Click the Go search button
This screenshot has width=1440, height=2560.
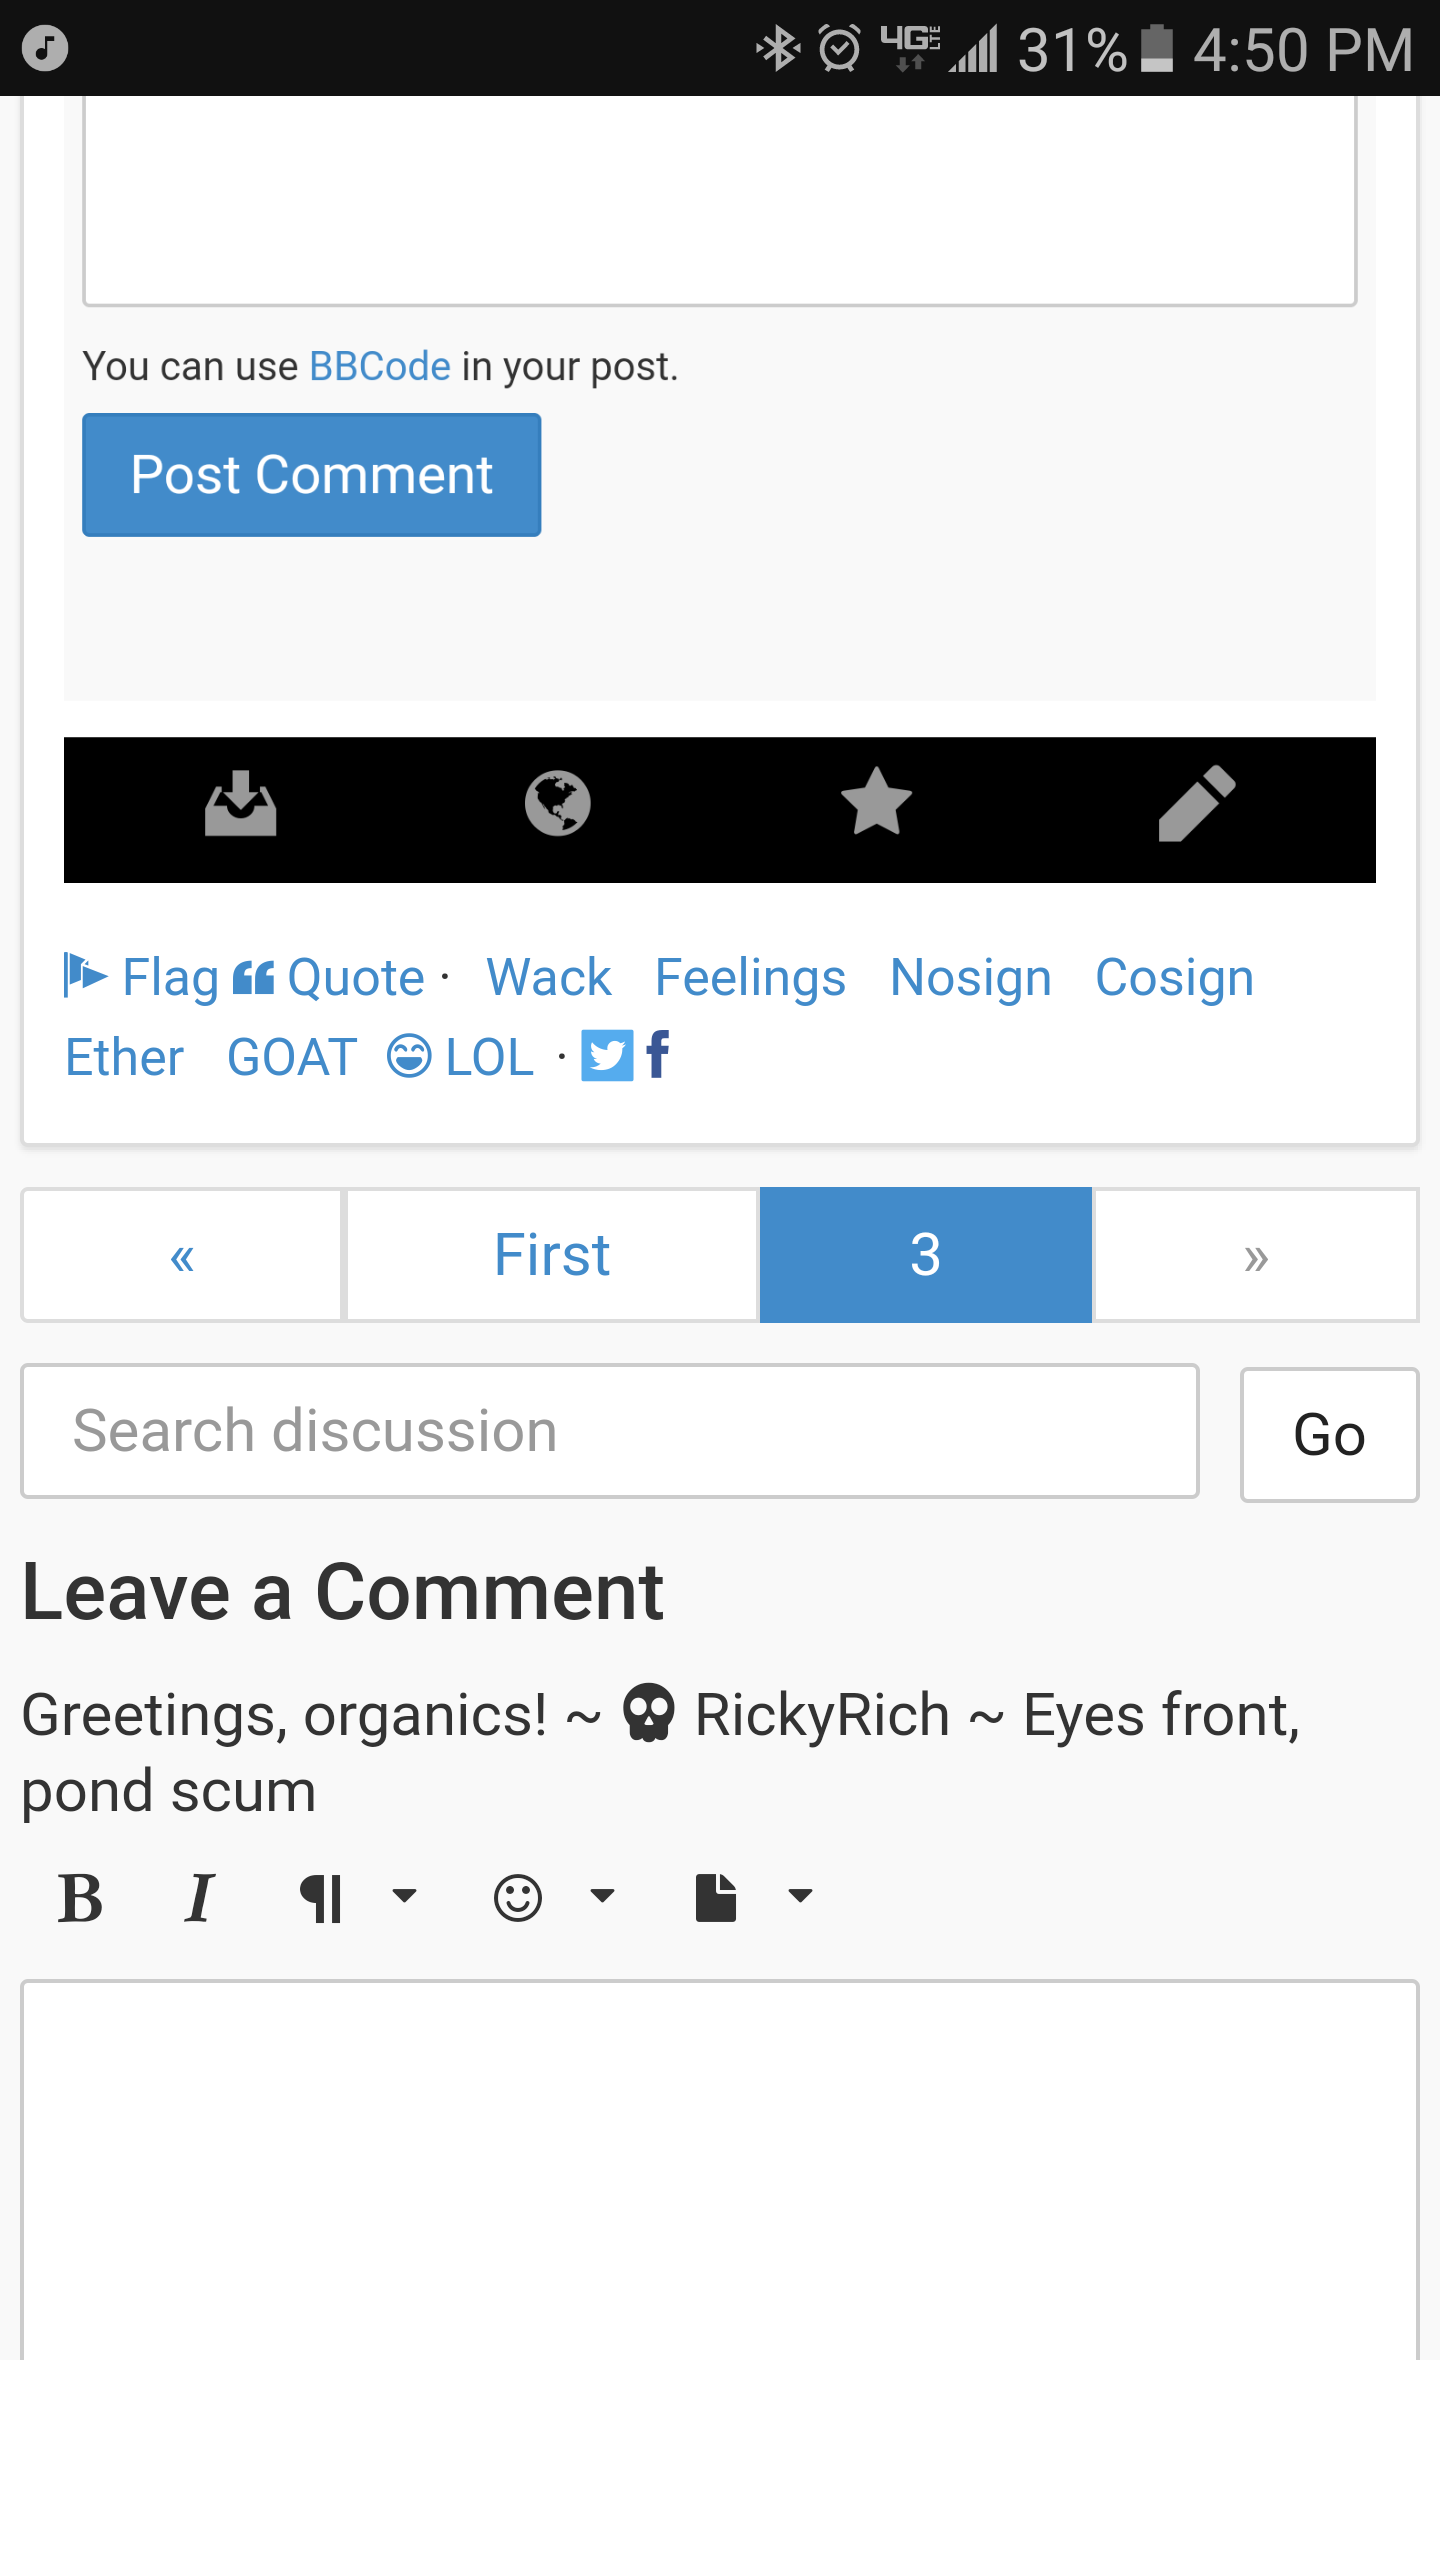click(1329, 1435)
